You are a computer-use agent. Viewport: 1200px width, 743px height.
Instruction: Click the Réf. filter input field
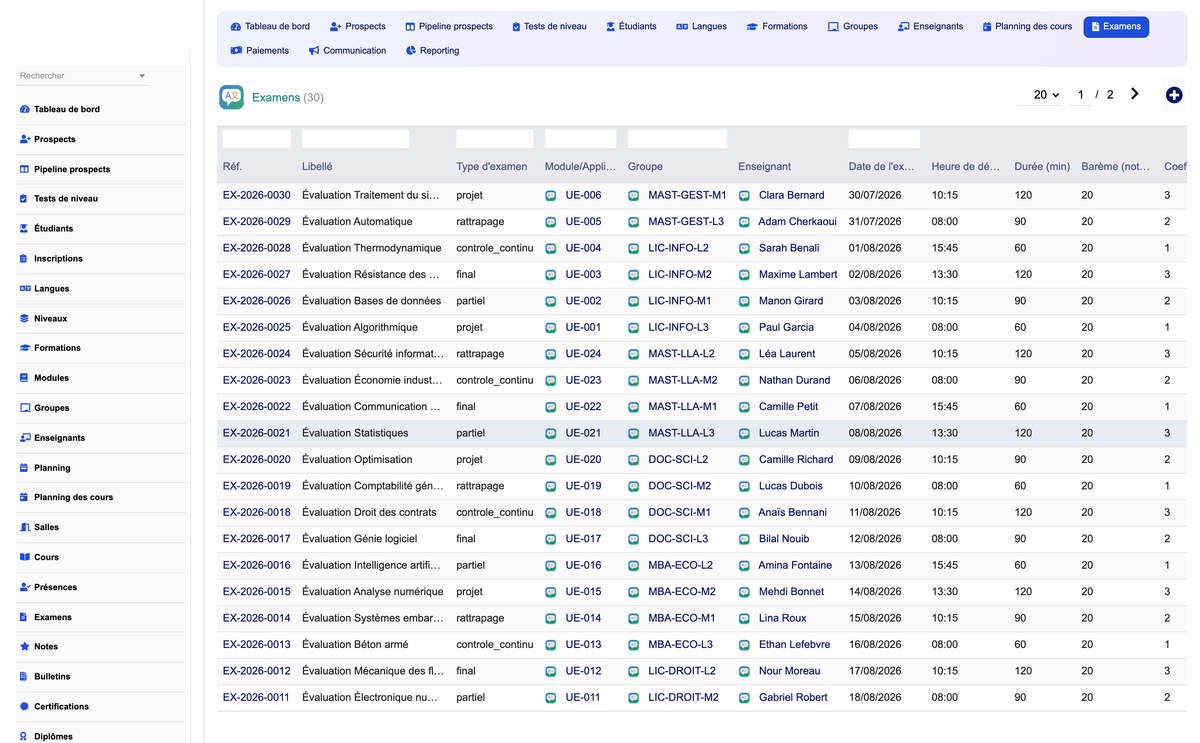[257, 139]
